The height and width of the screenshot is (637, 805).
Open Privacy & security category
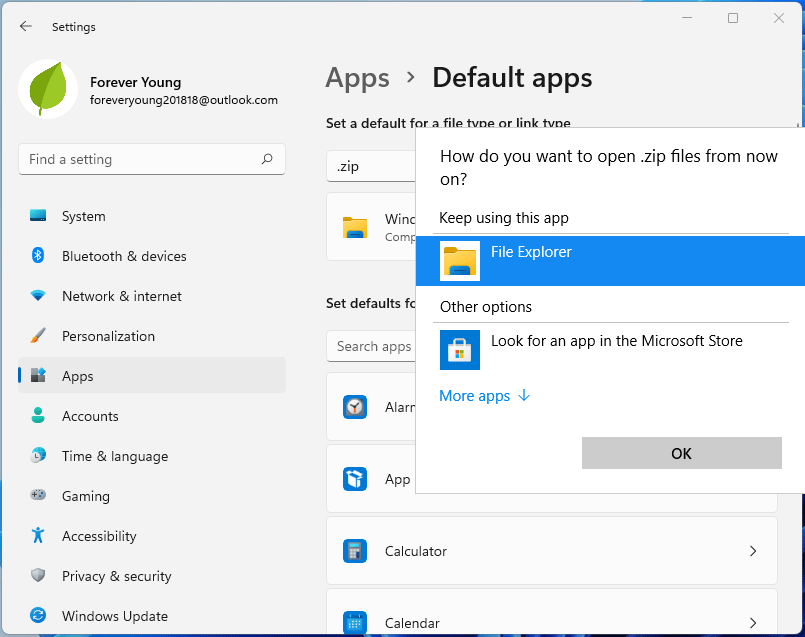coord(152,576)
